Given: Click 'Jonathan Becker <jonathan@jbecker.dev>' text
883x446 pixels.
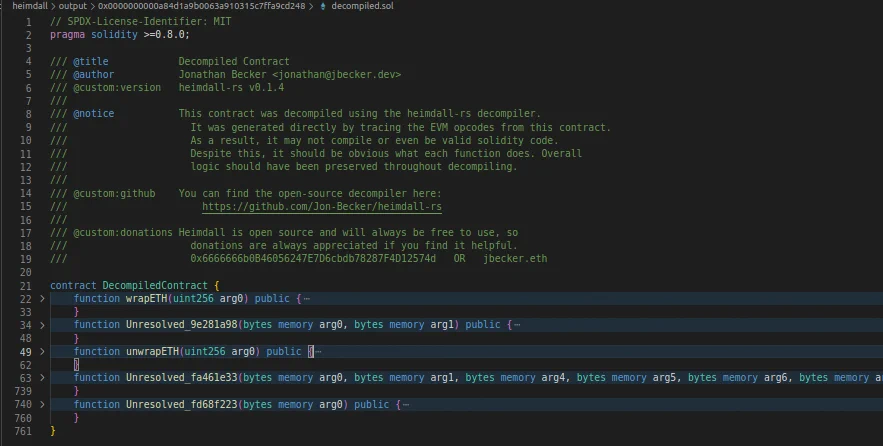Looking at the screenshot, I should (290, 74).
